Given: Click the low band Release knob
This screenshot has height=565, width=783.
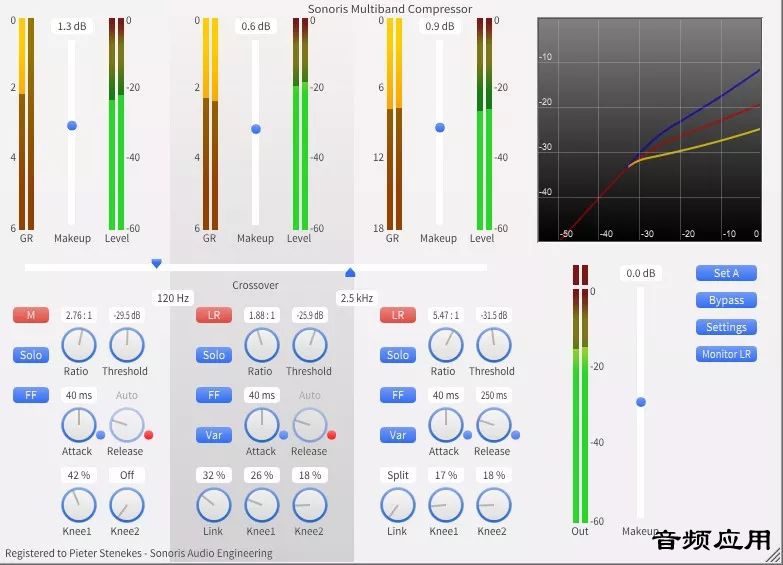Looking at the screenshot, I should pos(127,425).
